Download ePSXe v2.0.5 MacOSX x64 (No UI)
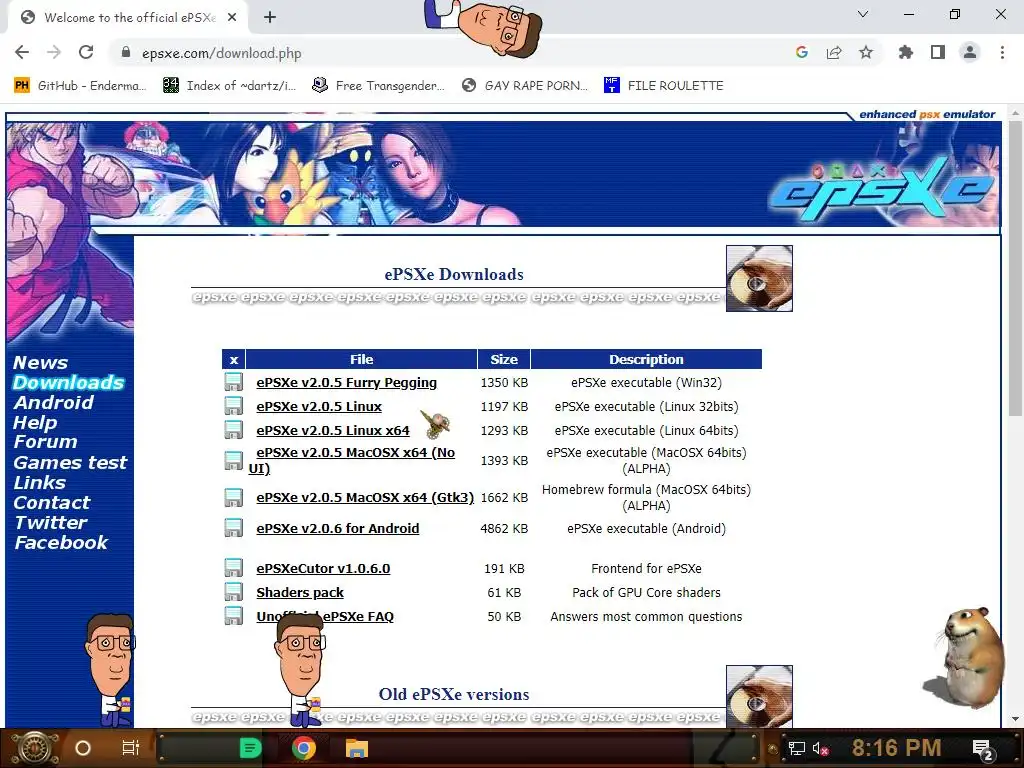This screenshot has width=1024, height=768. coord(355,453)
